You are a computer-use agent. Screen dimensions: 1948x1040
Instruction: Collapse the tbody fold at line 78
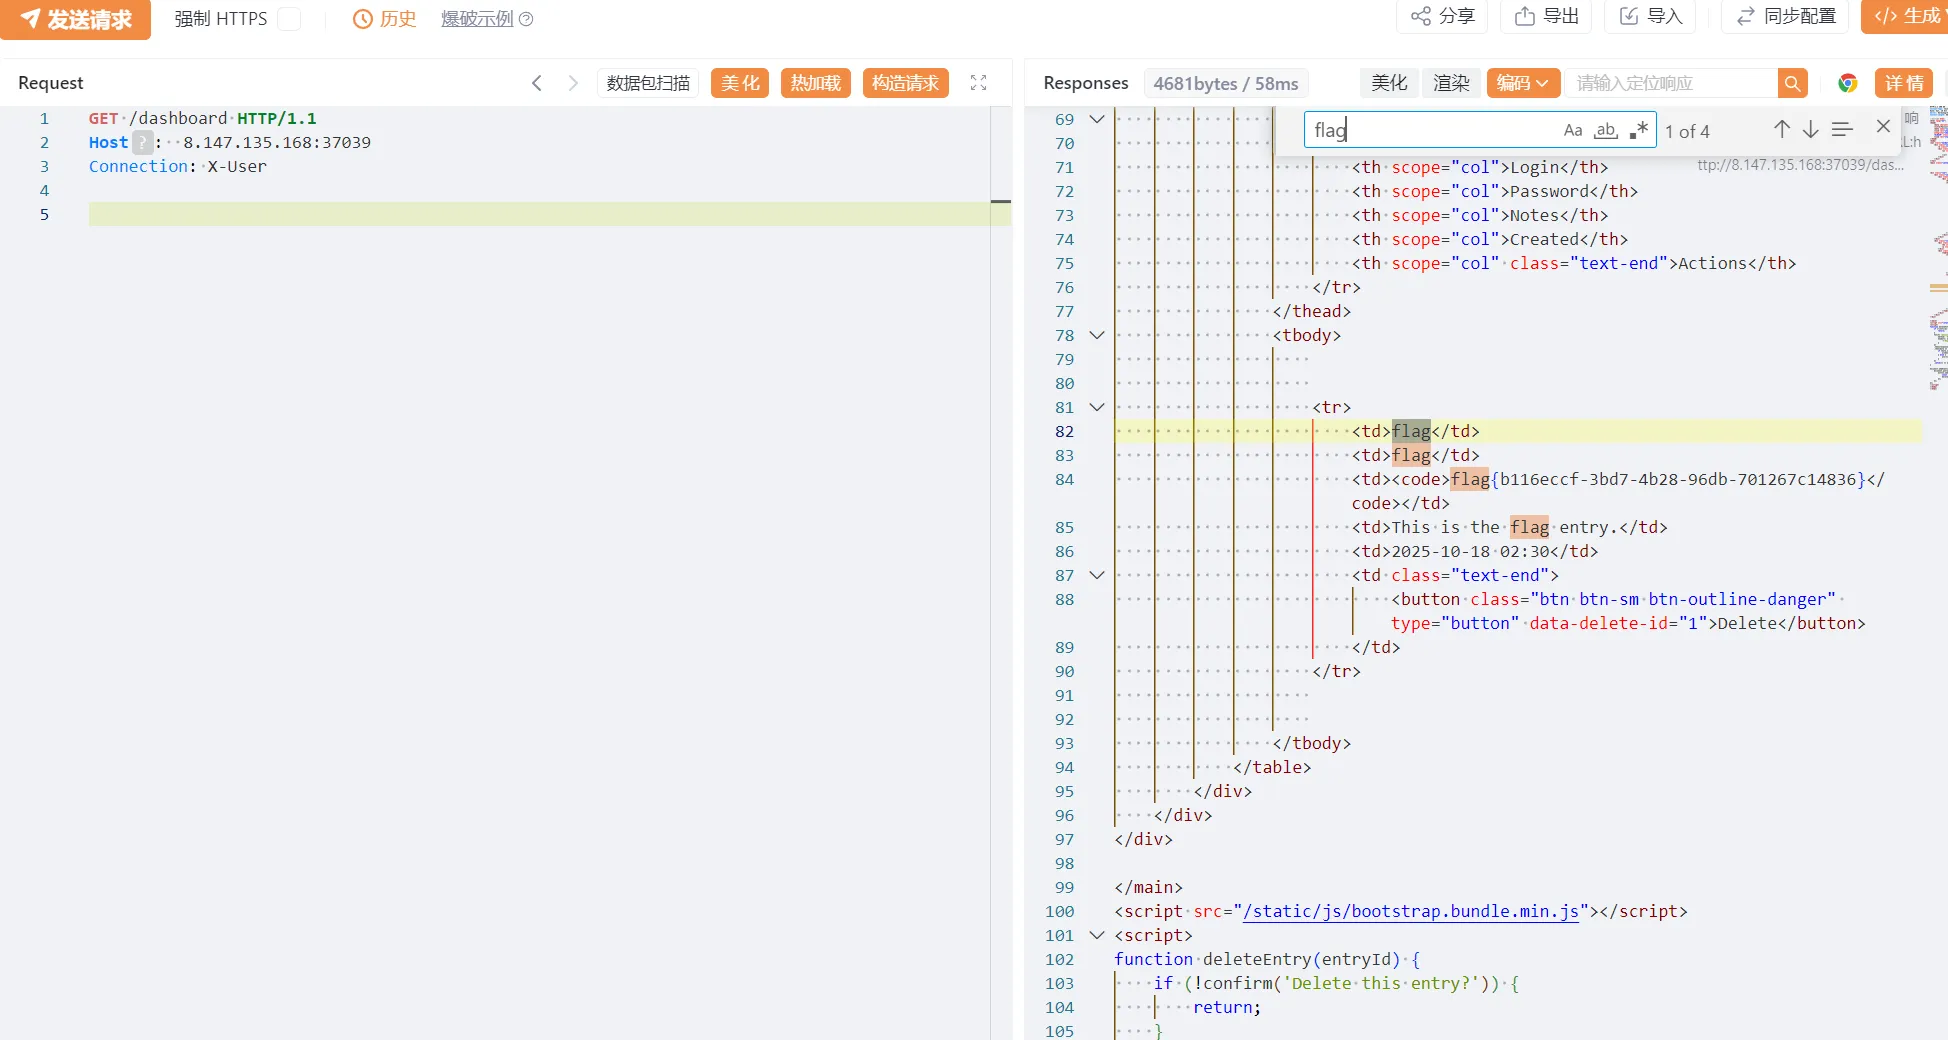1097,335
